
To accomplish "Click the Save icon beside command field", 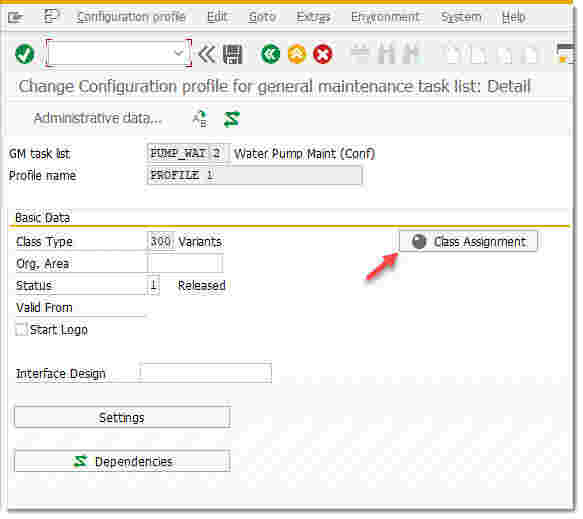I will [232, 54].
